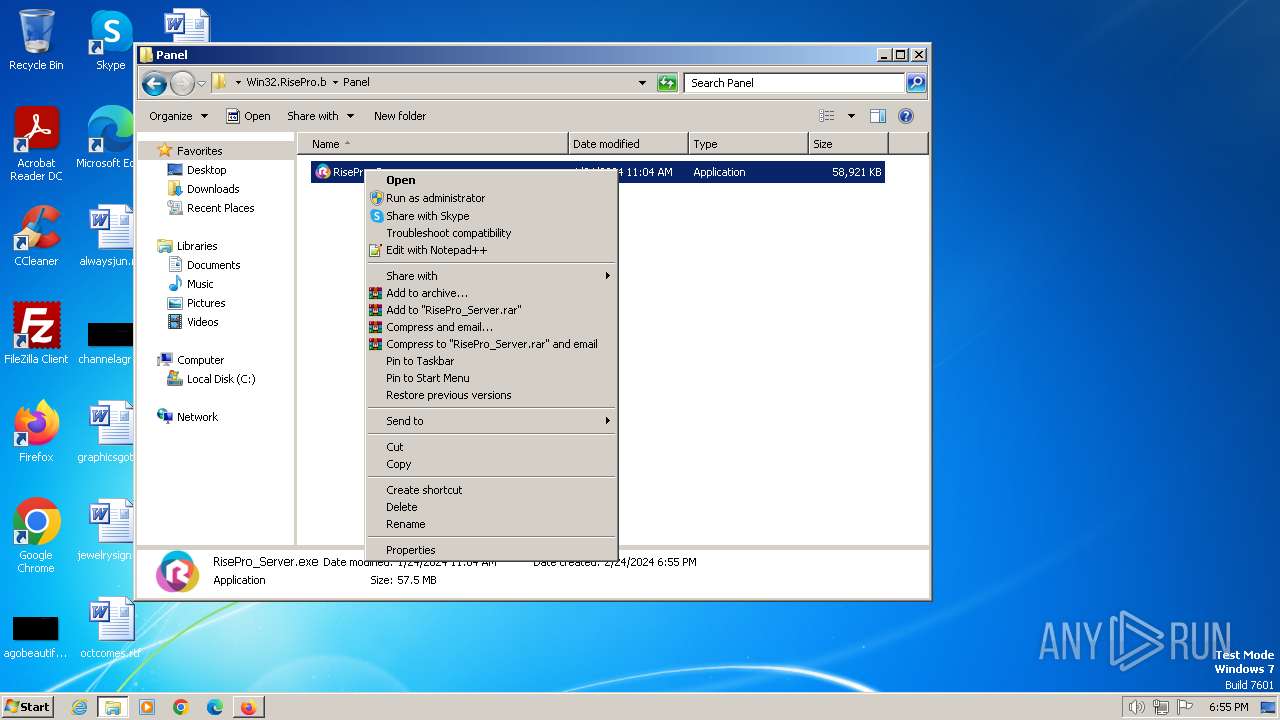Click the New folder button

(x=400, y=116)
